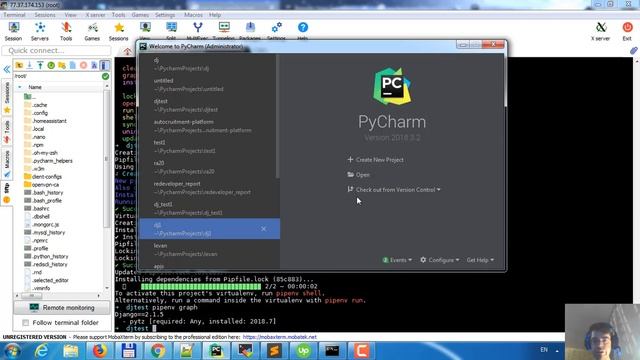Image resolution: width=640 pixels, height=360 pixels.
Task: Open Firefox from the Windows taskbar
Action: point(100,351)
